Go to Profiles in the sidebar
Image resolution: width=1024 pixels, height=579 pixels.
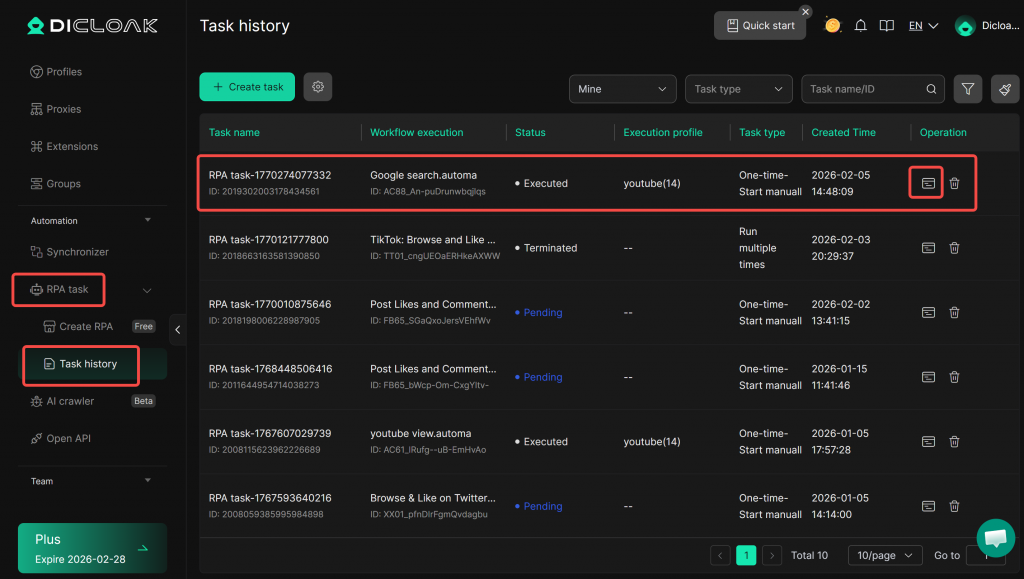click(64, 72)
